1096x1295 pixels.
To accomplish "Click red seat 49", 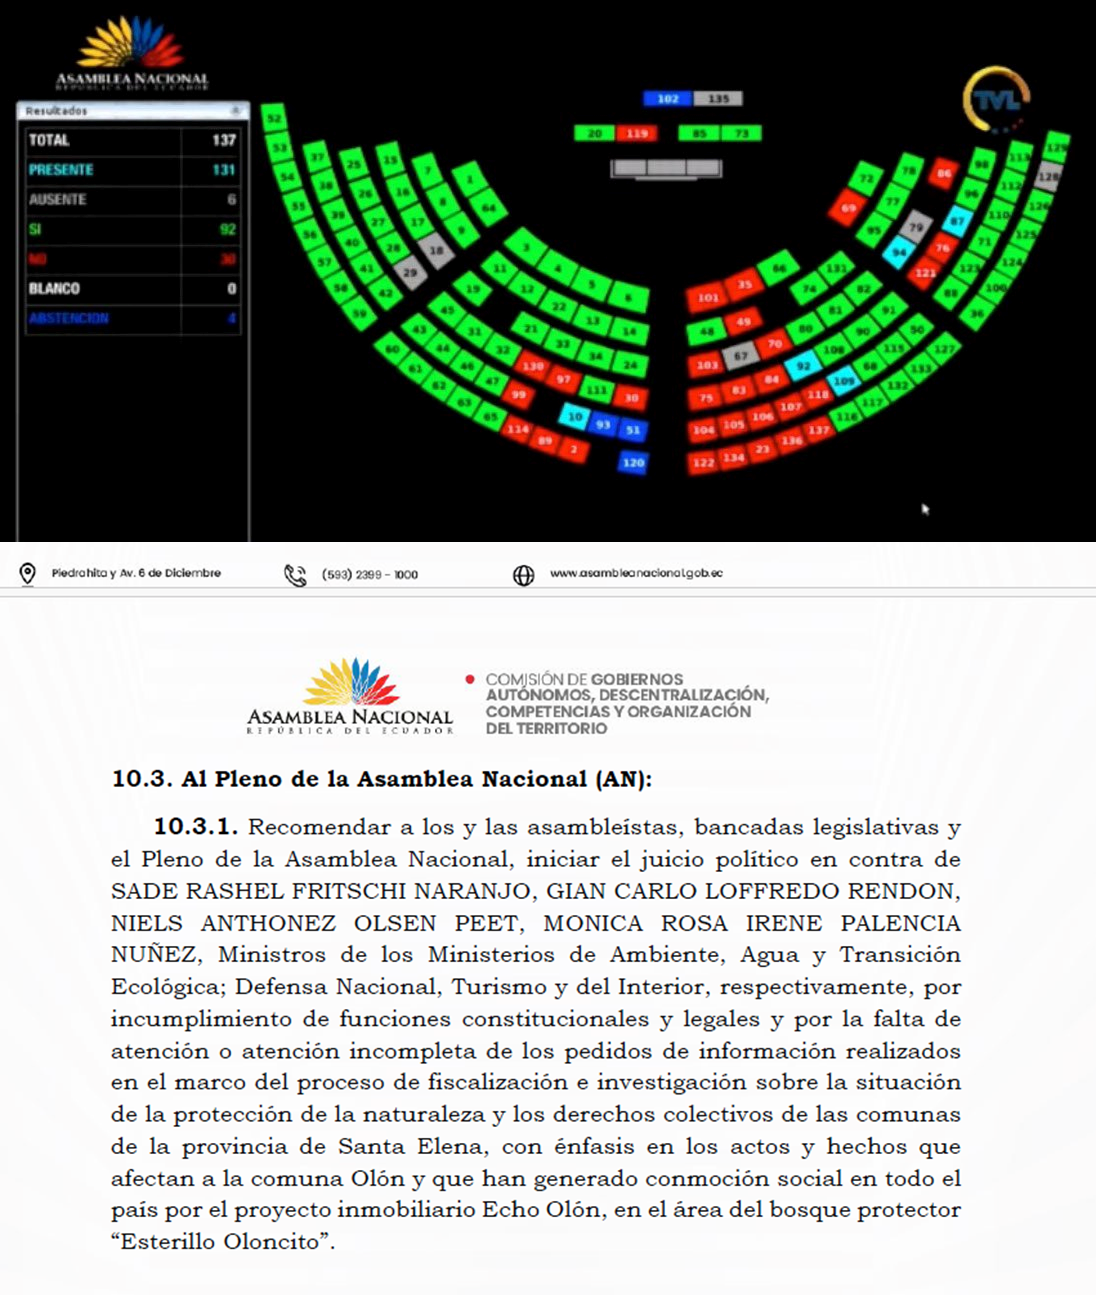I will click(743, 322).
